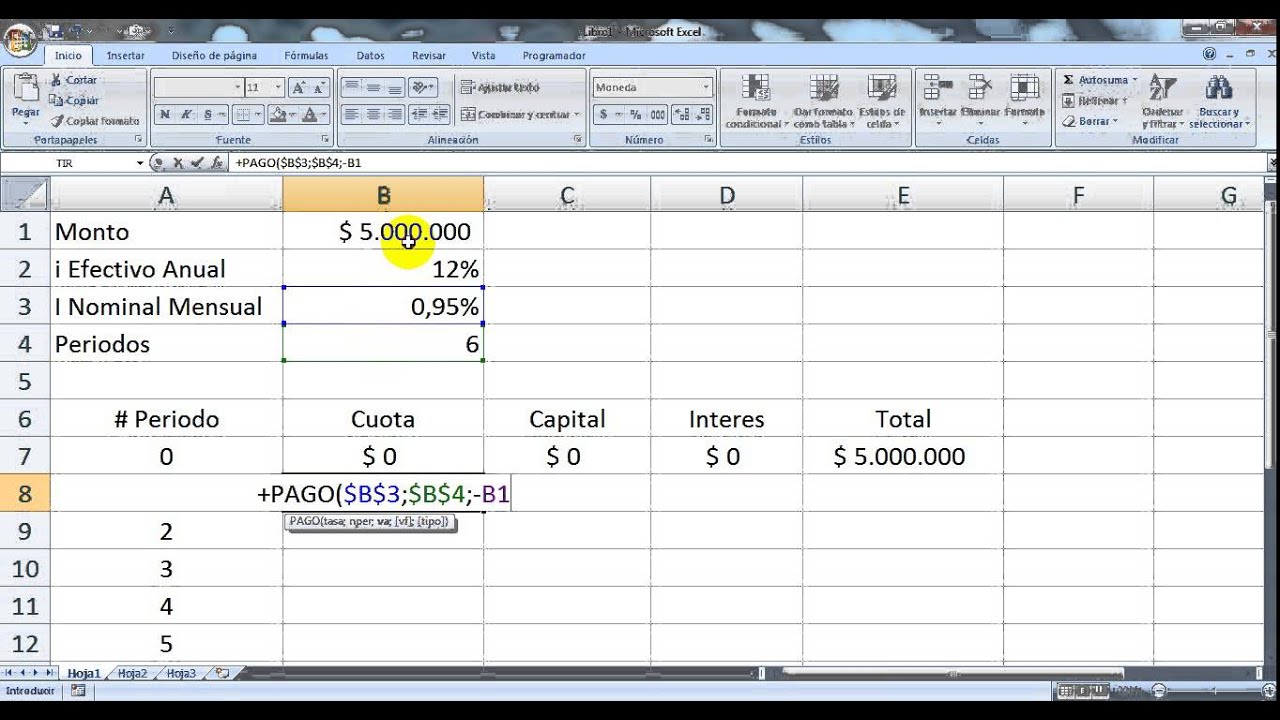Image resolution: width=1280 pixels, height=720 pixels.
Task: Open Dar formato como tabla menu
Action: point(823,101)
